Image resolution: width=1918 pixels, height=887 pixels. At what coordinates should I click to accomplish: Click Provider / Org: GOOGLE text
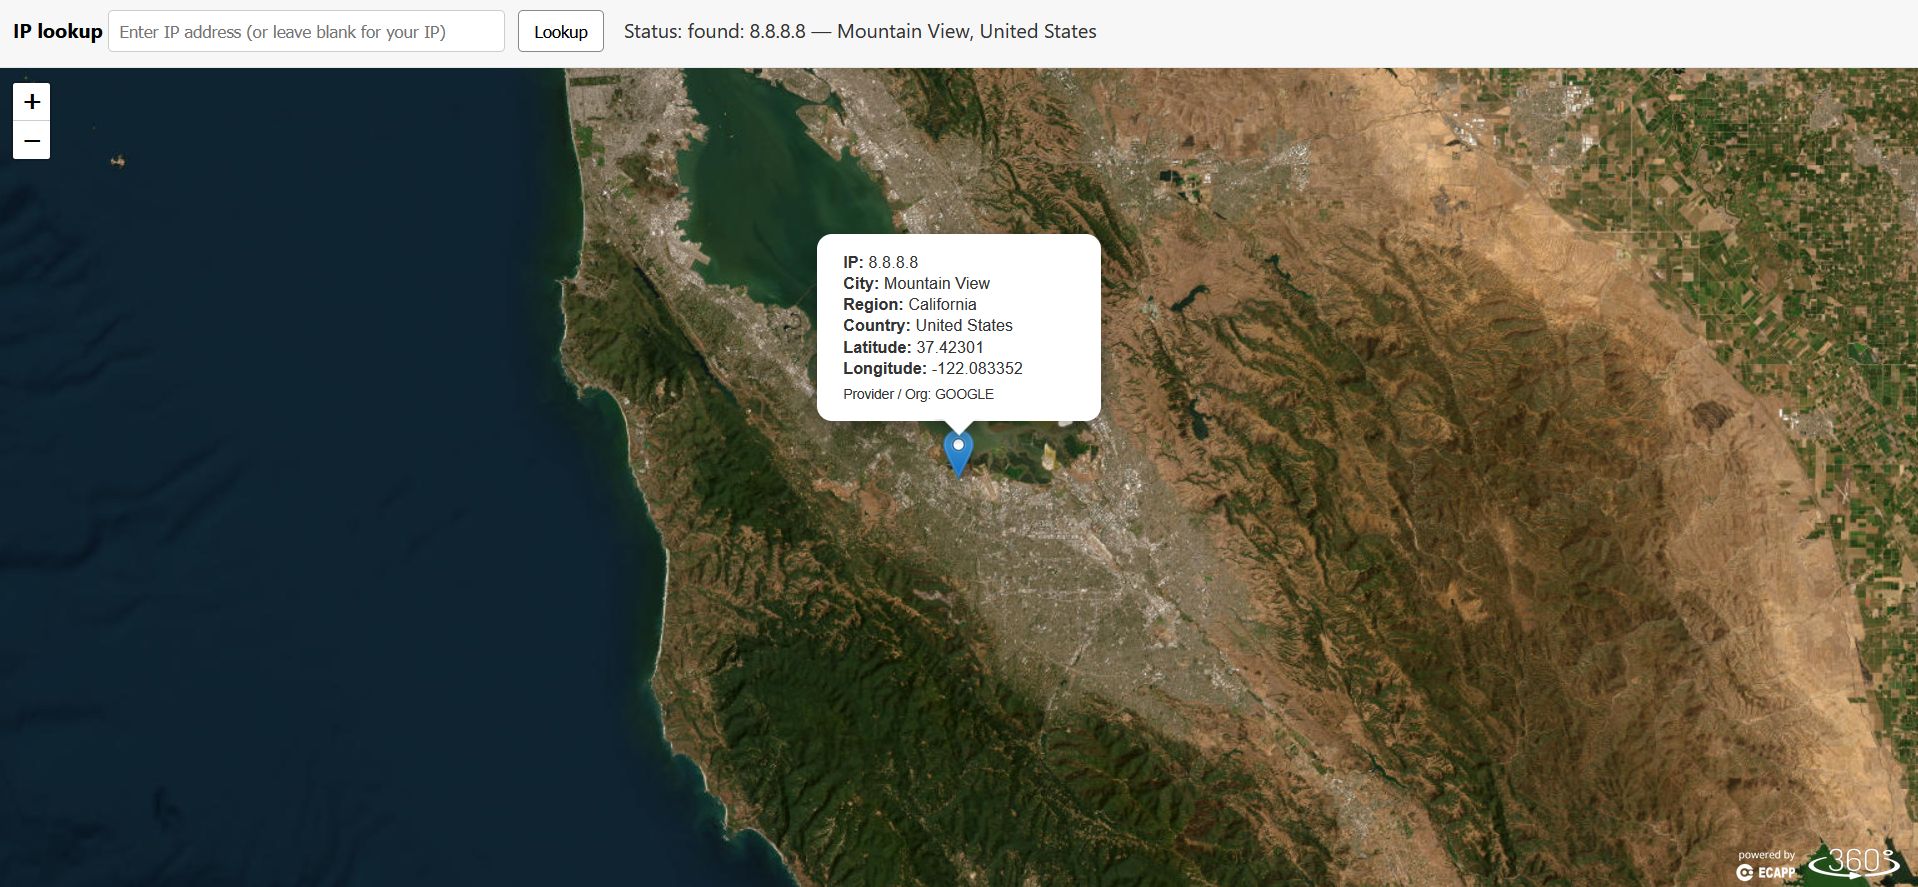(x=918, y=394)
